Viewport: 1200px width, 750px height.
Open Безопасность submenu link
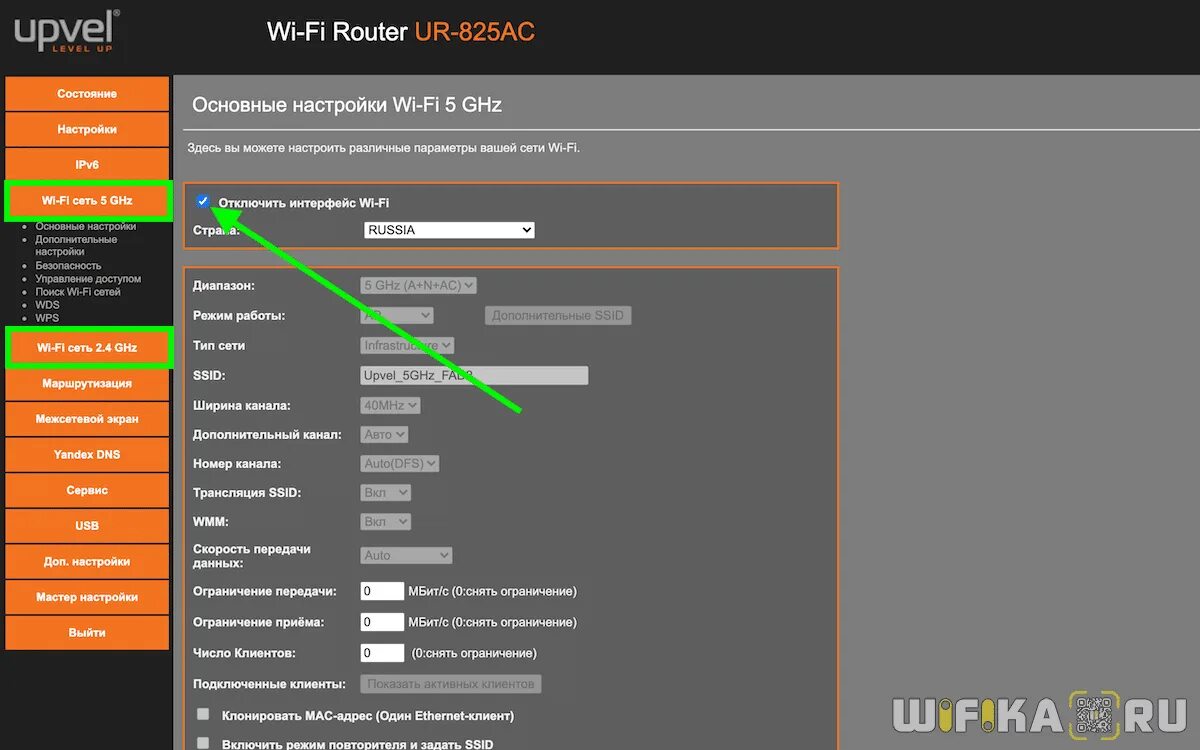68,266
